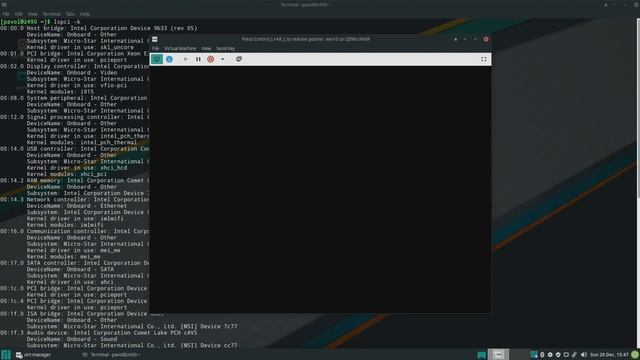This screenshot has height=360, width=640.
Task: Open the manage VM snapshots icon
Action: 239,59
